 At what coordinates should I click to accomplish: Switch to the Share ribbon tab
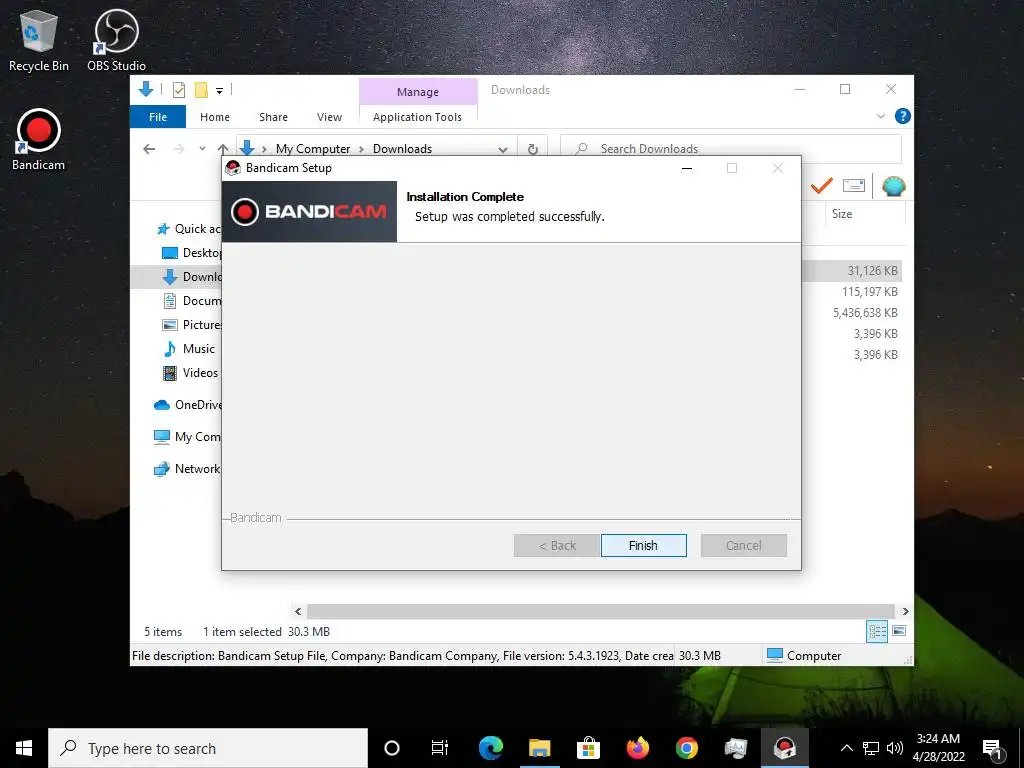[x=273, y=117]
